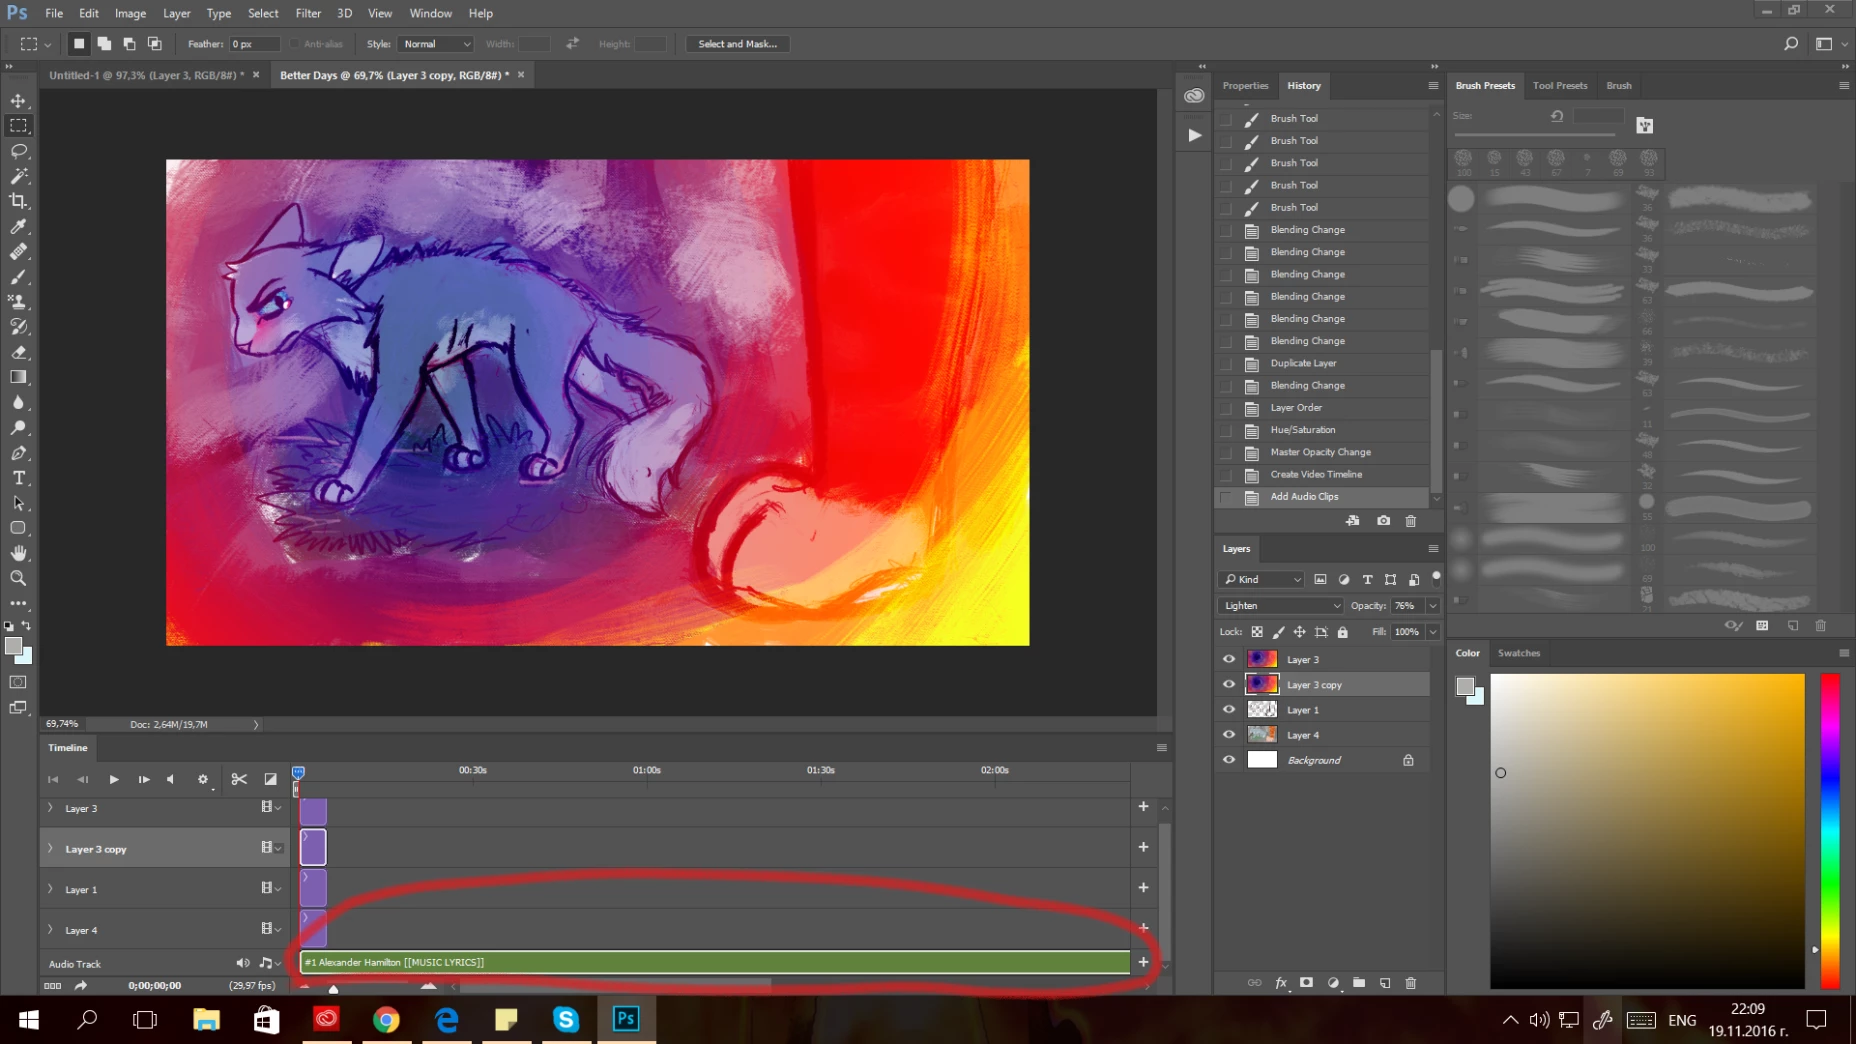Delete layer trash icon in Layers panel
The image size is (1856, 1044).
1411,983
